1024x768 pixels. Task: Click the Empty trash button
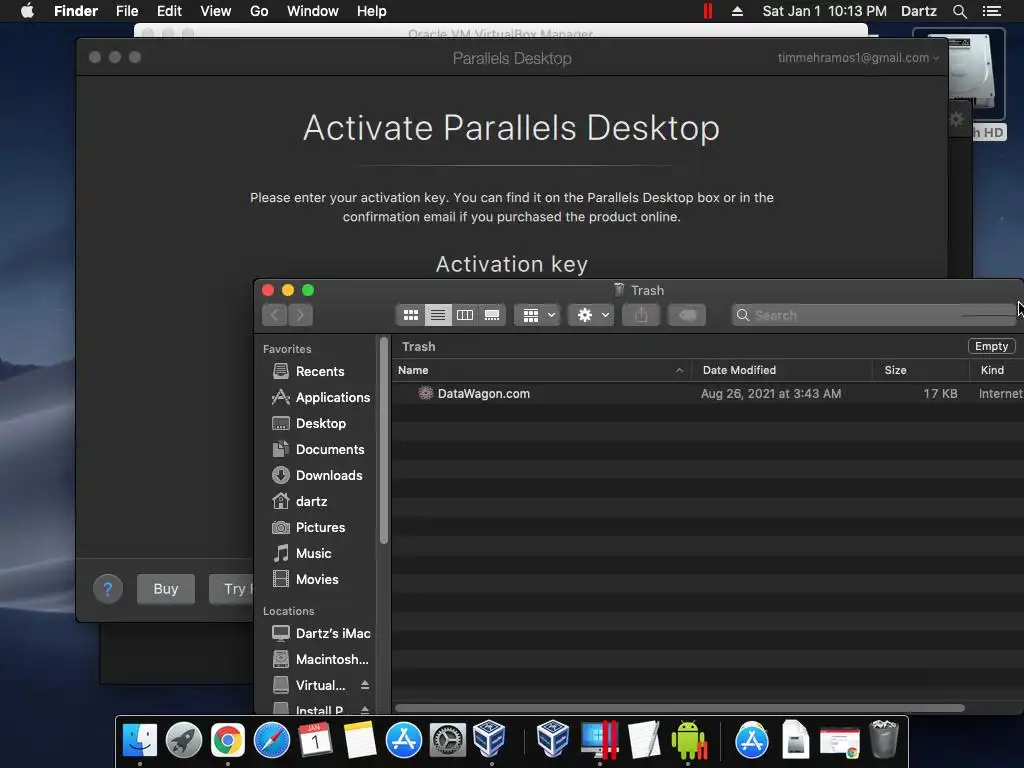coord(991,346)
